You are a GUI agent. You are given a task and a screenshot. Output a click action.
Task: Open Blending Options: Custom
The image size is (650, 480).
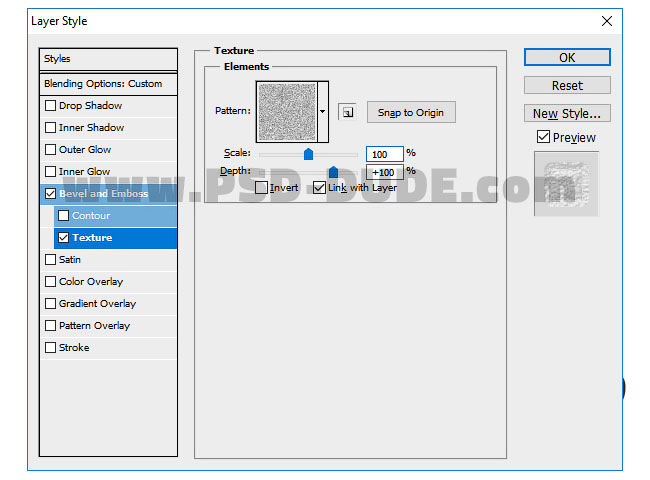[109, 84]
